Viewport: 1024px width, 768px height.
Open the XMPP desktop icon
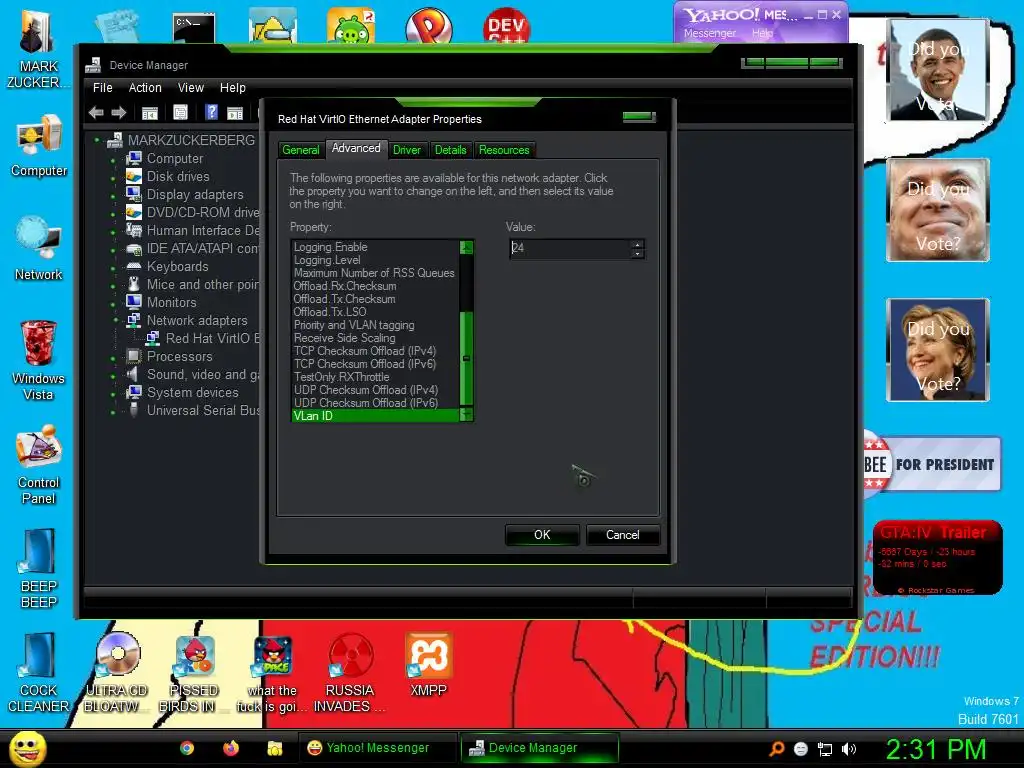pos(428,665)
